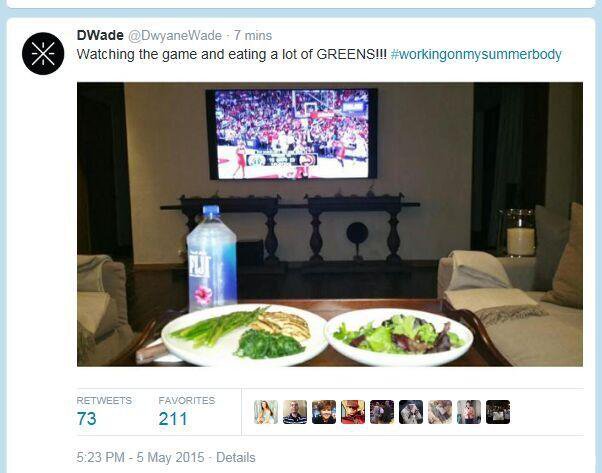Open the two dark figures avatar

point(382,412)
